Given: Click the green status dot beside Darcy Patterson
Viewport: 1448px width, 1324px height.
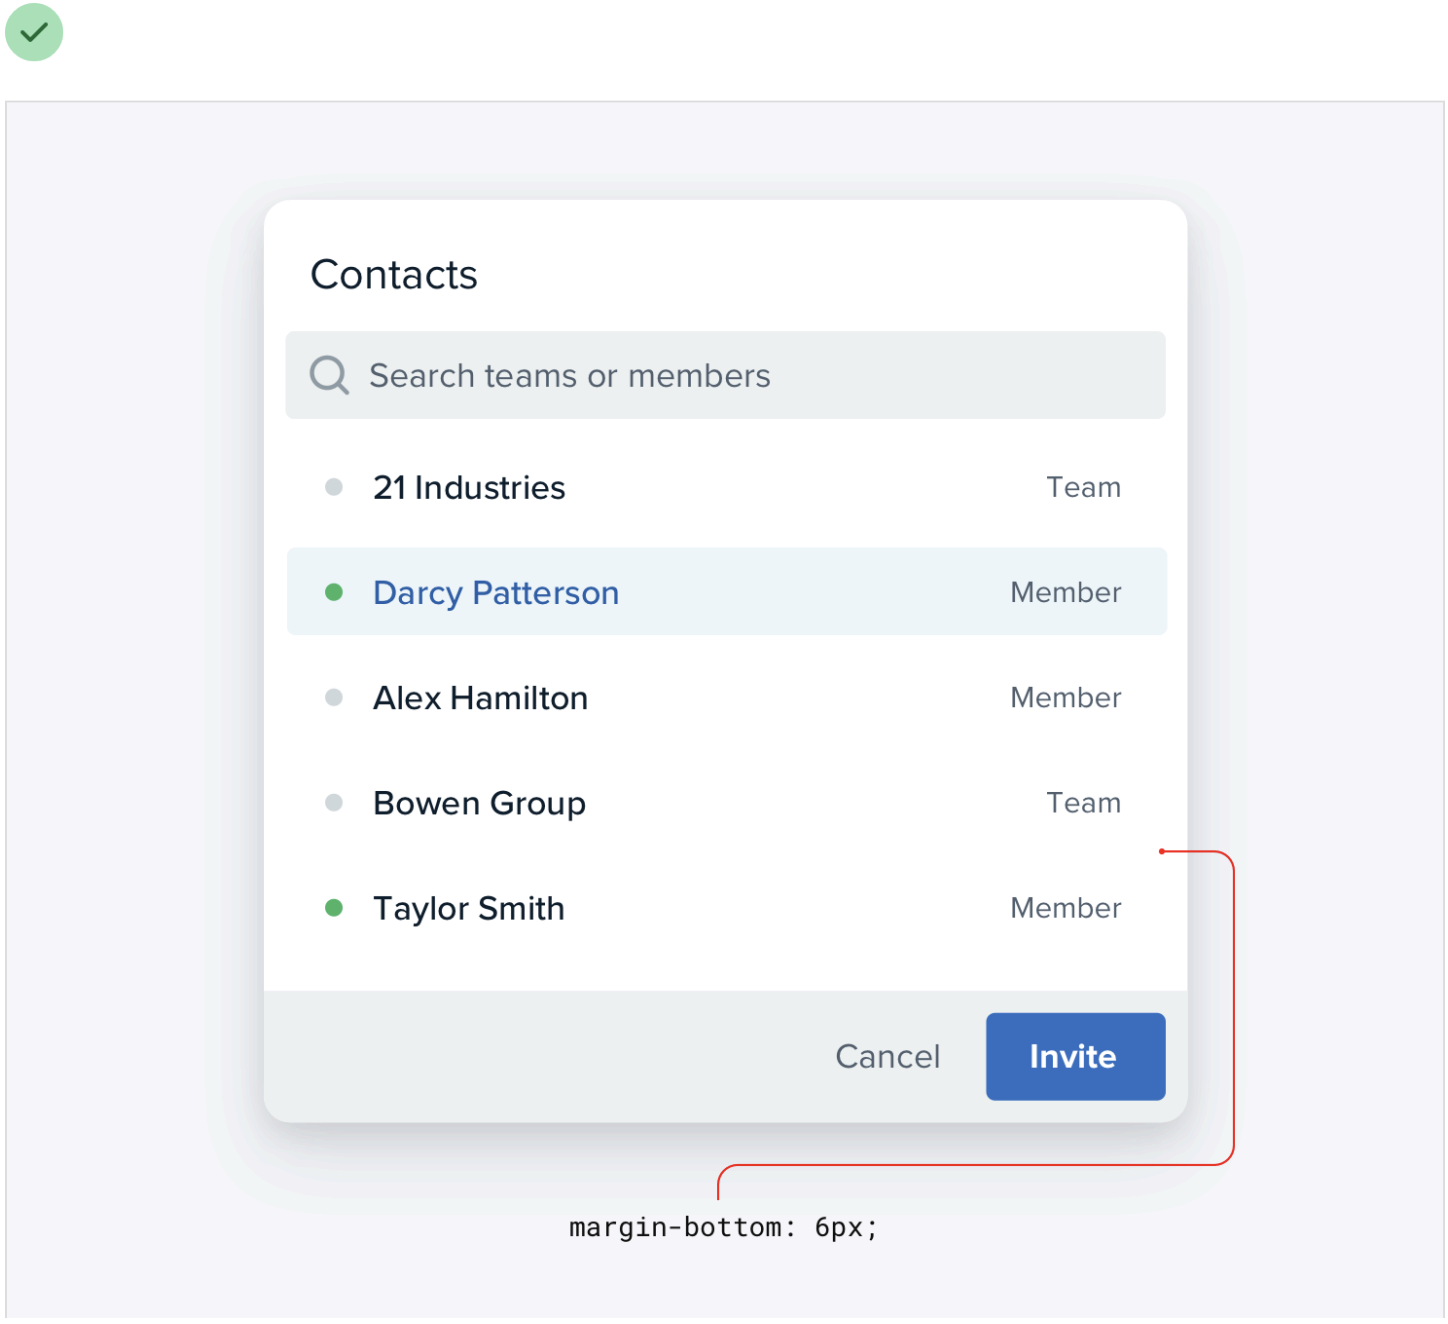Looking at the screenshot, I should tap(334, 592).
